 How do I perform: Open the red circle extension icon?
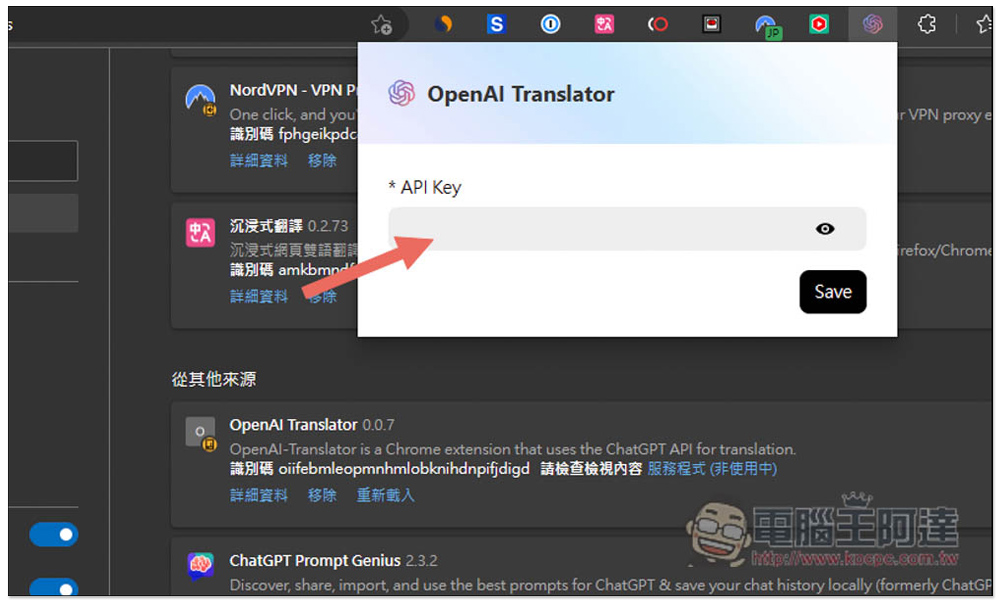(x=658, y=24)
